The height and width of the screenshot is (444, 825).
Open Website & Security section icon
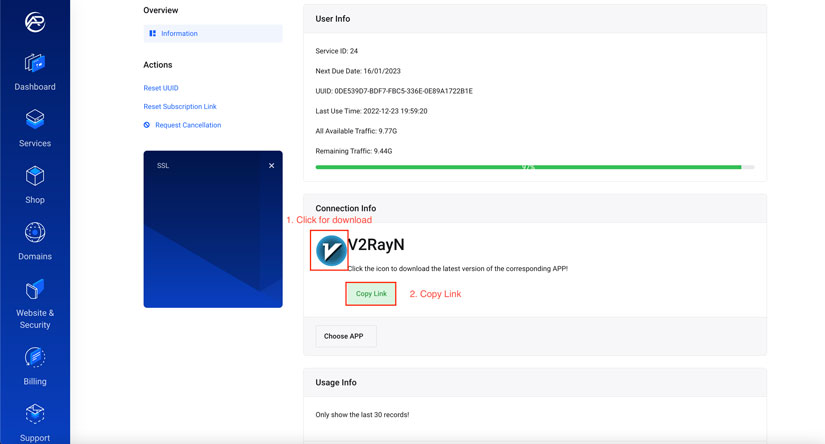[x=35, y=289]
